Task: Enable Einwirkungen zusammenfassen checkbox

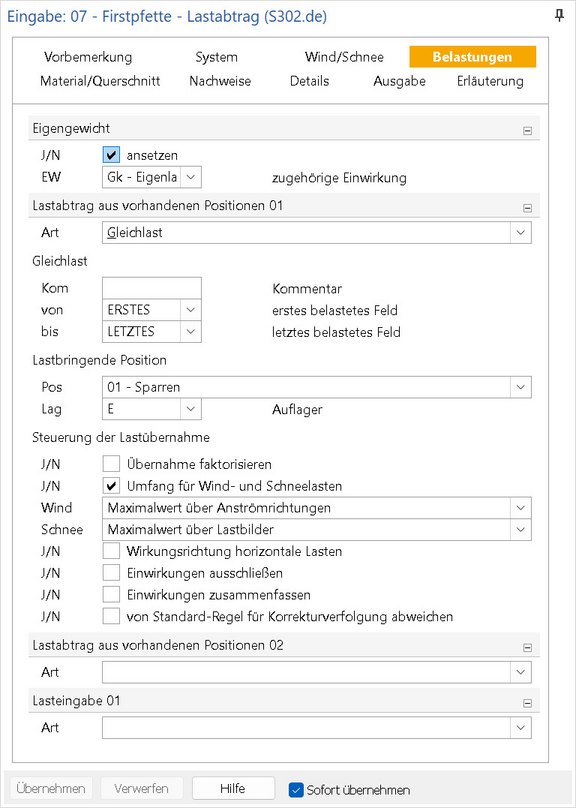Action: [111, 595]
